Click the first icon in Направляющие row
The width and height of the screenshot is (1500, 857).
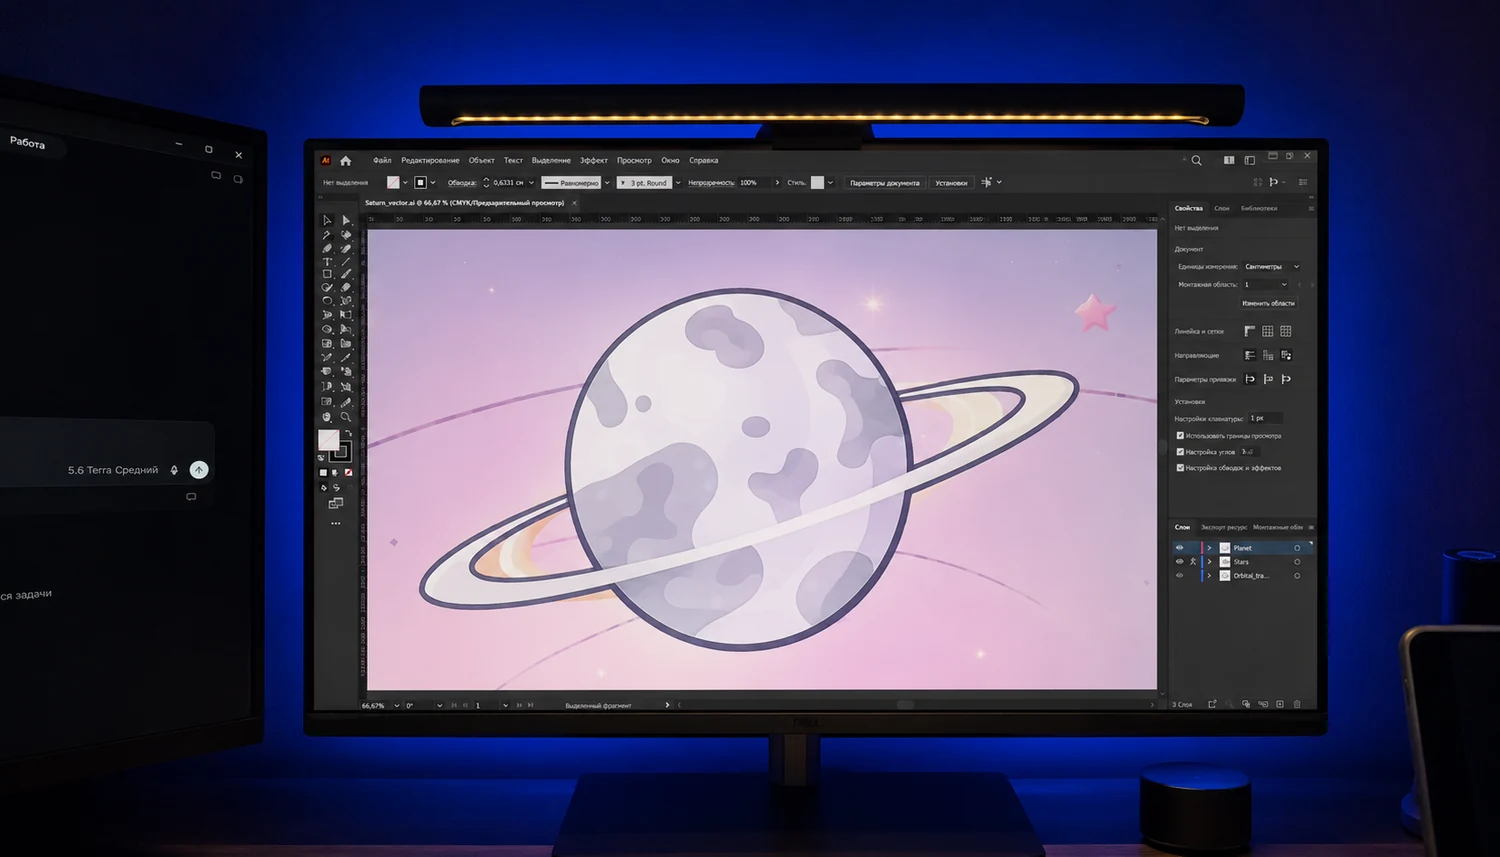click(x=1250, y=355)
